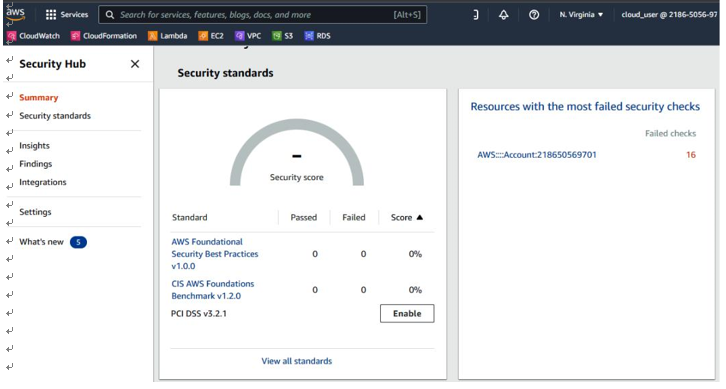Open the cloud_user account menu
726x389 pixels.
[x=669, y=15]
